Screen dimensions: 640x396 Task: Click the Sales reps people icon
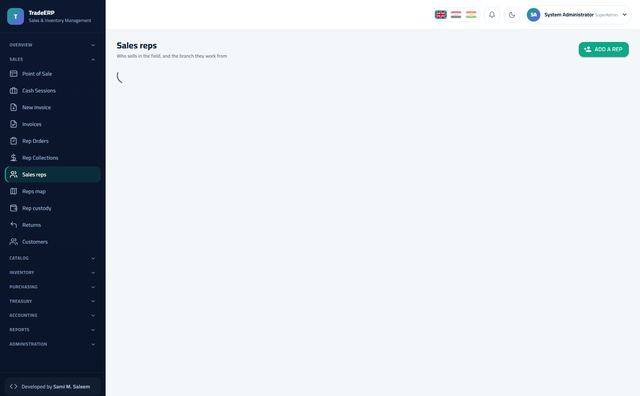tap(13, 174)
